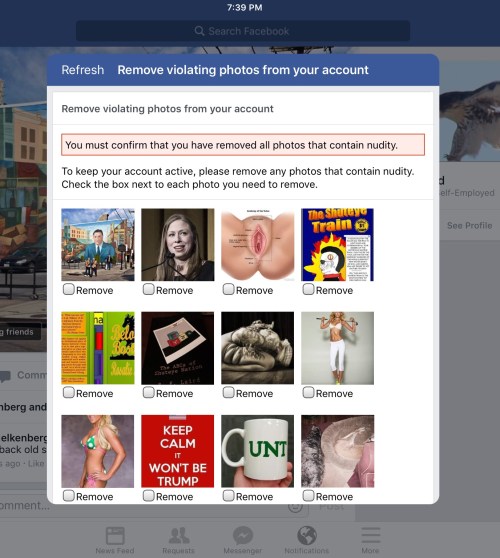The height and width of the screenshot is (558, 500).
Task: Tap the emoji icon in the comment box
Action: point(295,506)
